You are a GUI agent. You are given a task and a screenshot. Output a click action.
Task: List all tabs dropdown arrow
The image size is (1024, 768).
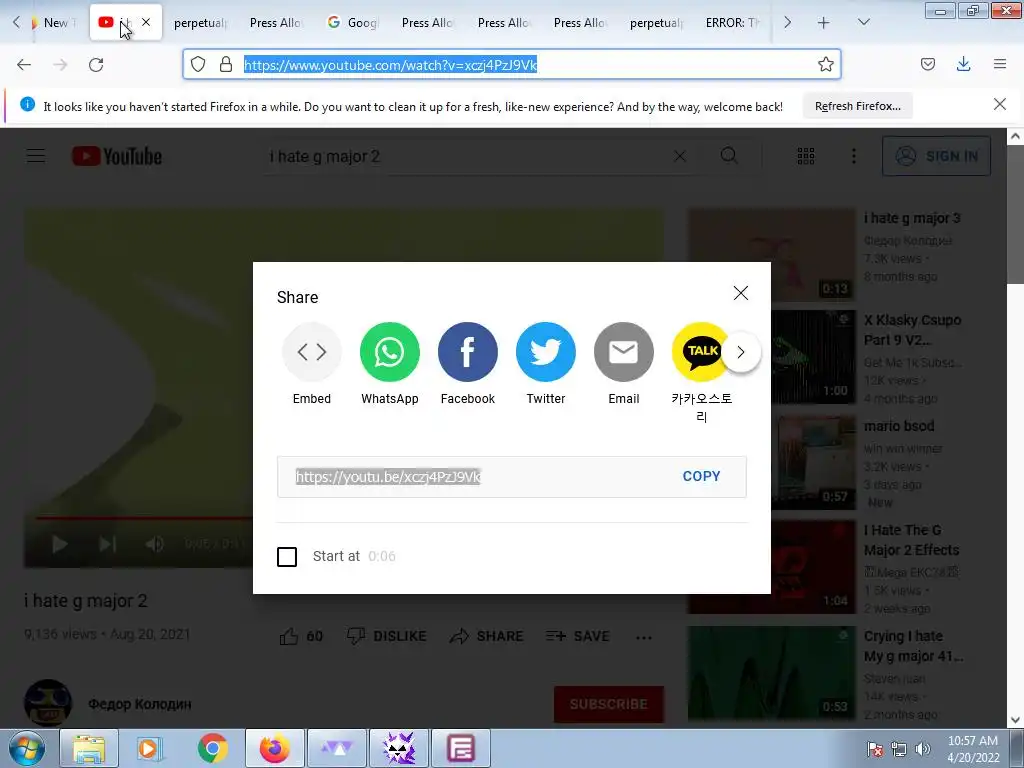[x=864, y=22]
